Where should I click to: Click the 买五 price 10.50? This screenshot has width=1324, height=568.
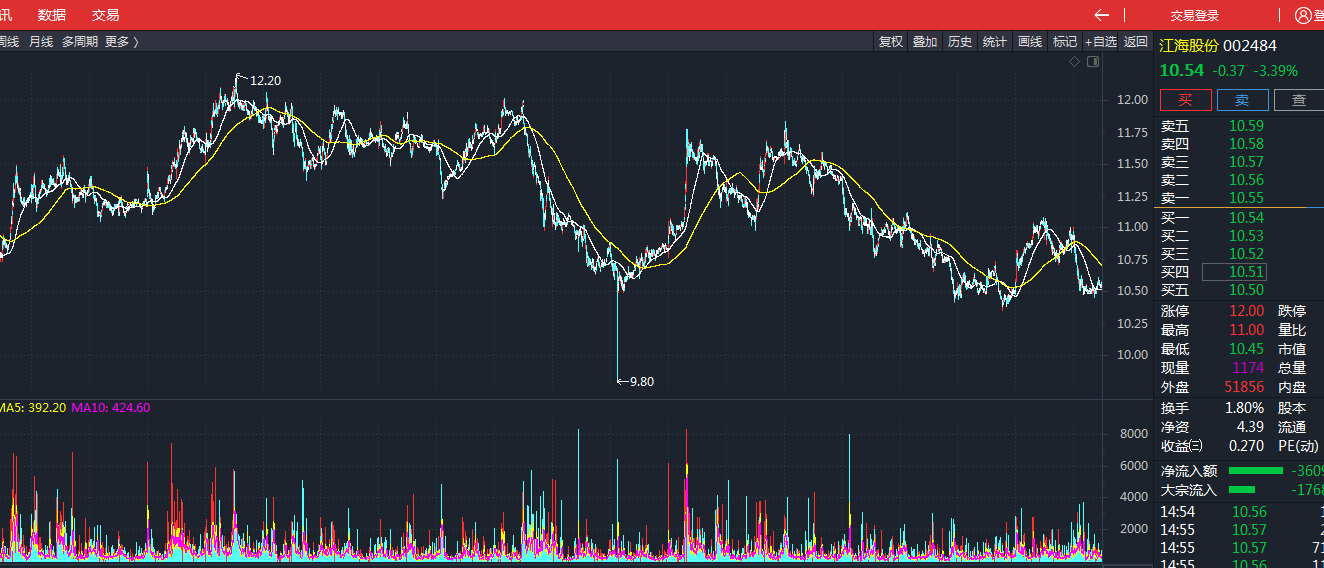1247,290
